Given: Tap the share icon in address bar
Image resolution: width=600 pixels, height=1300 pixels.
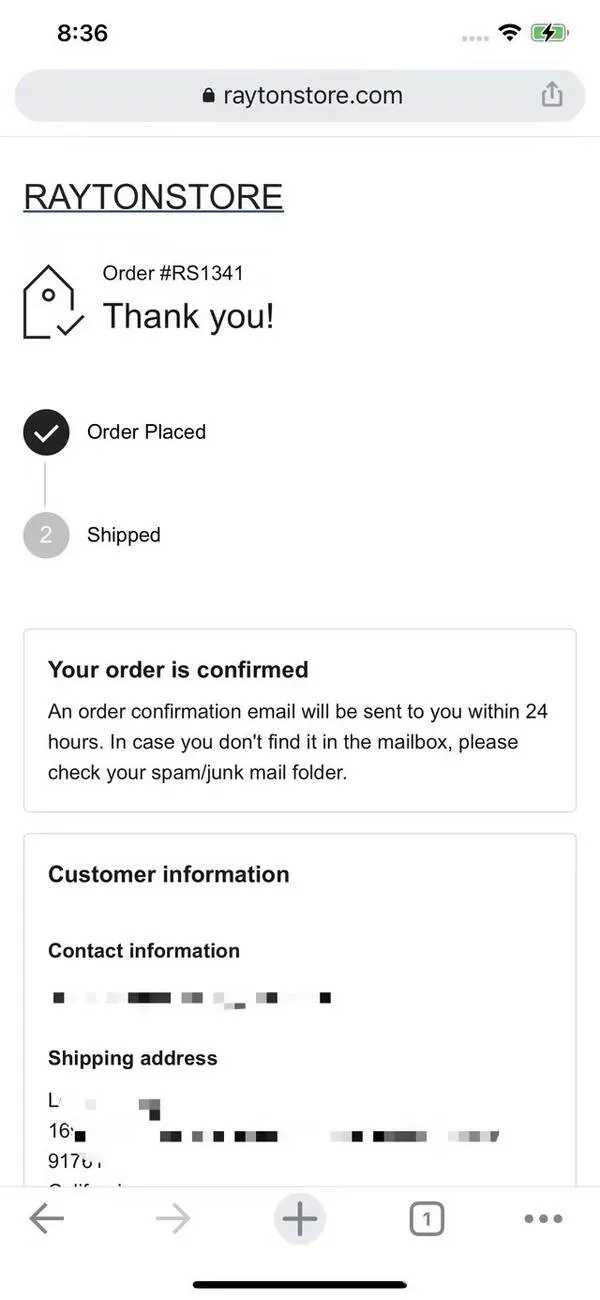Looking at the screenshot, I should [x=552, y=95].
